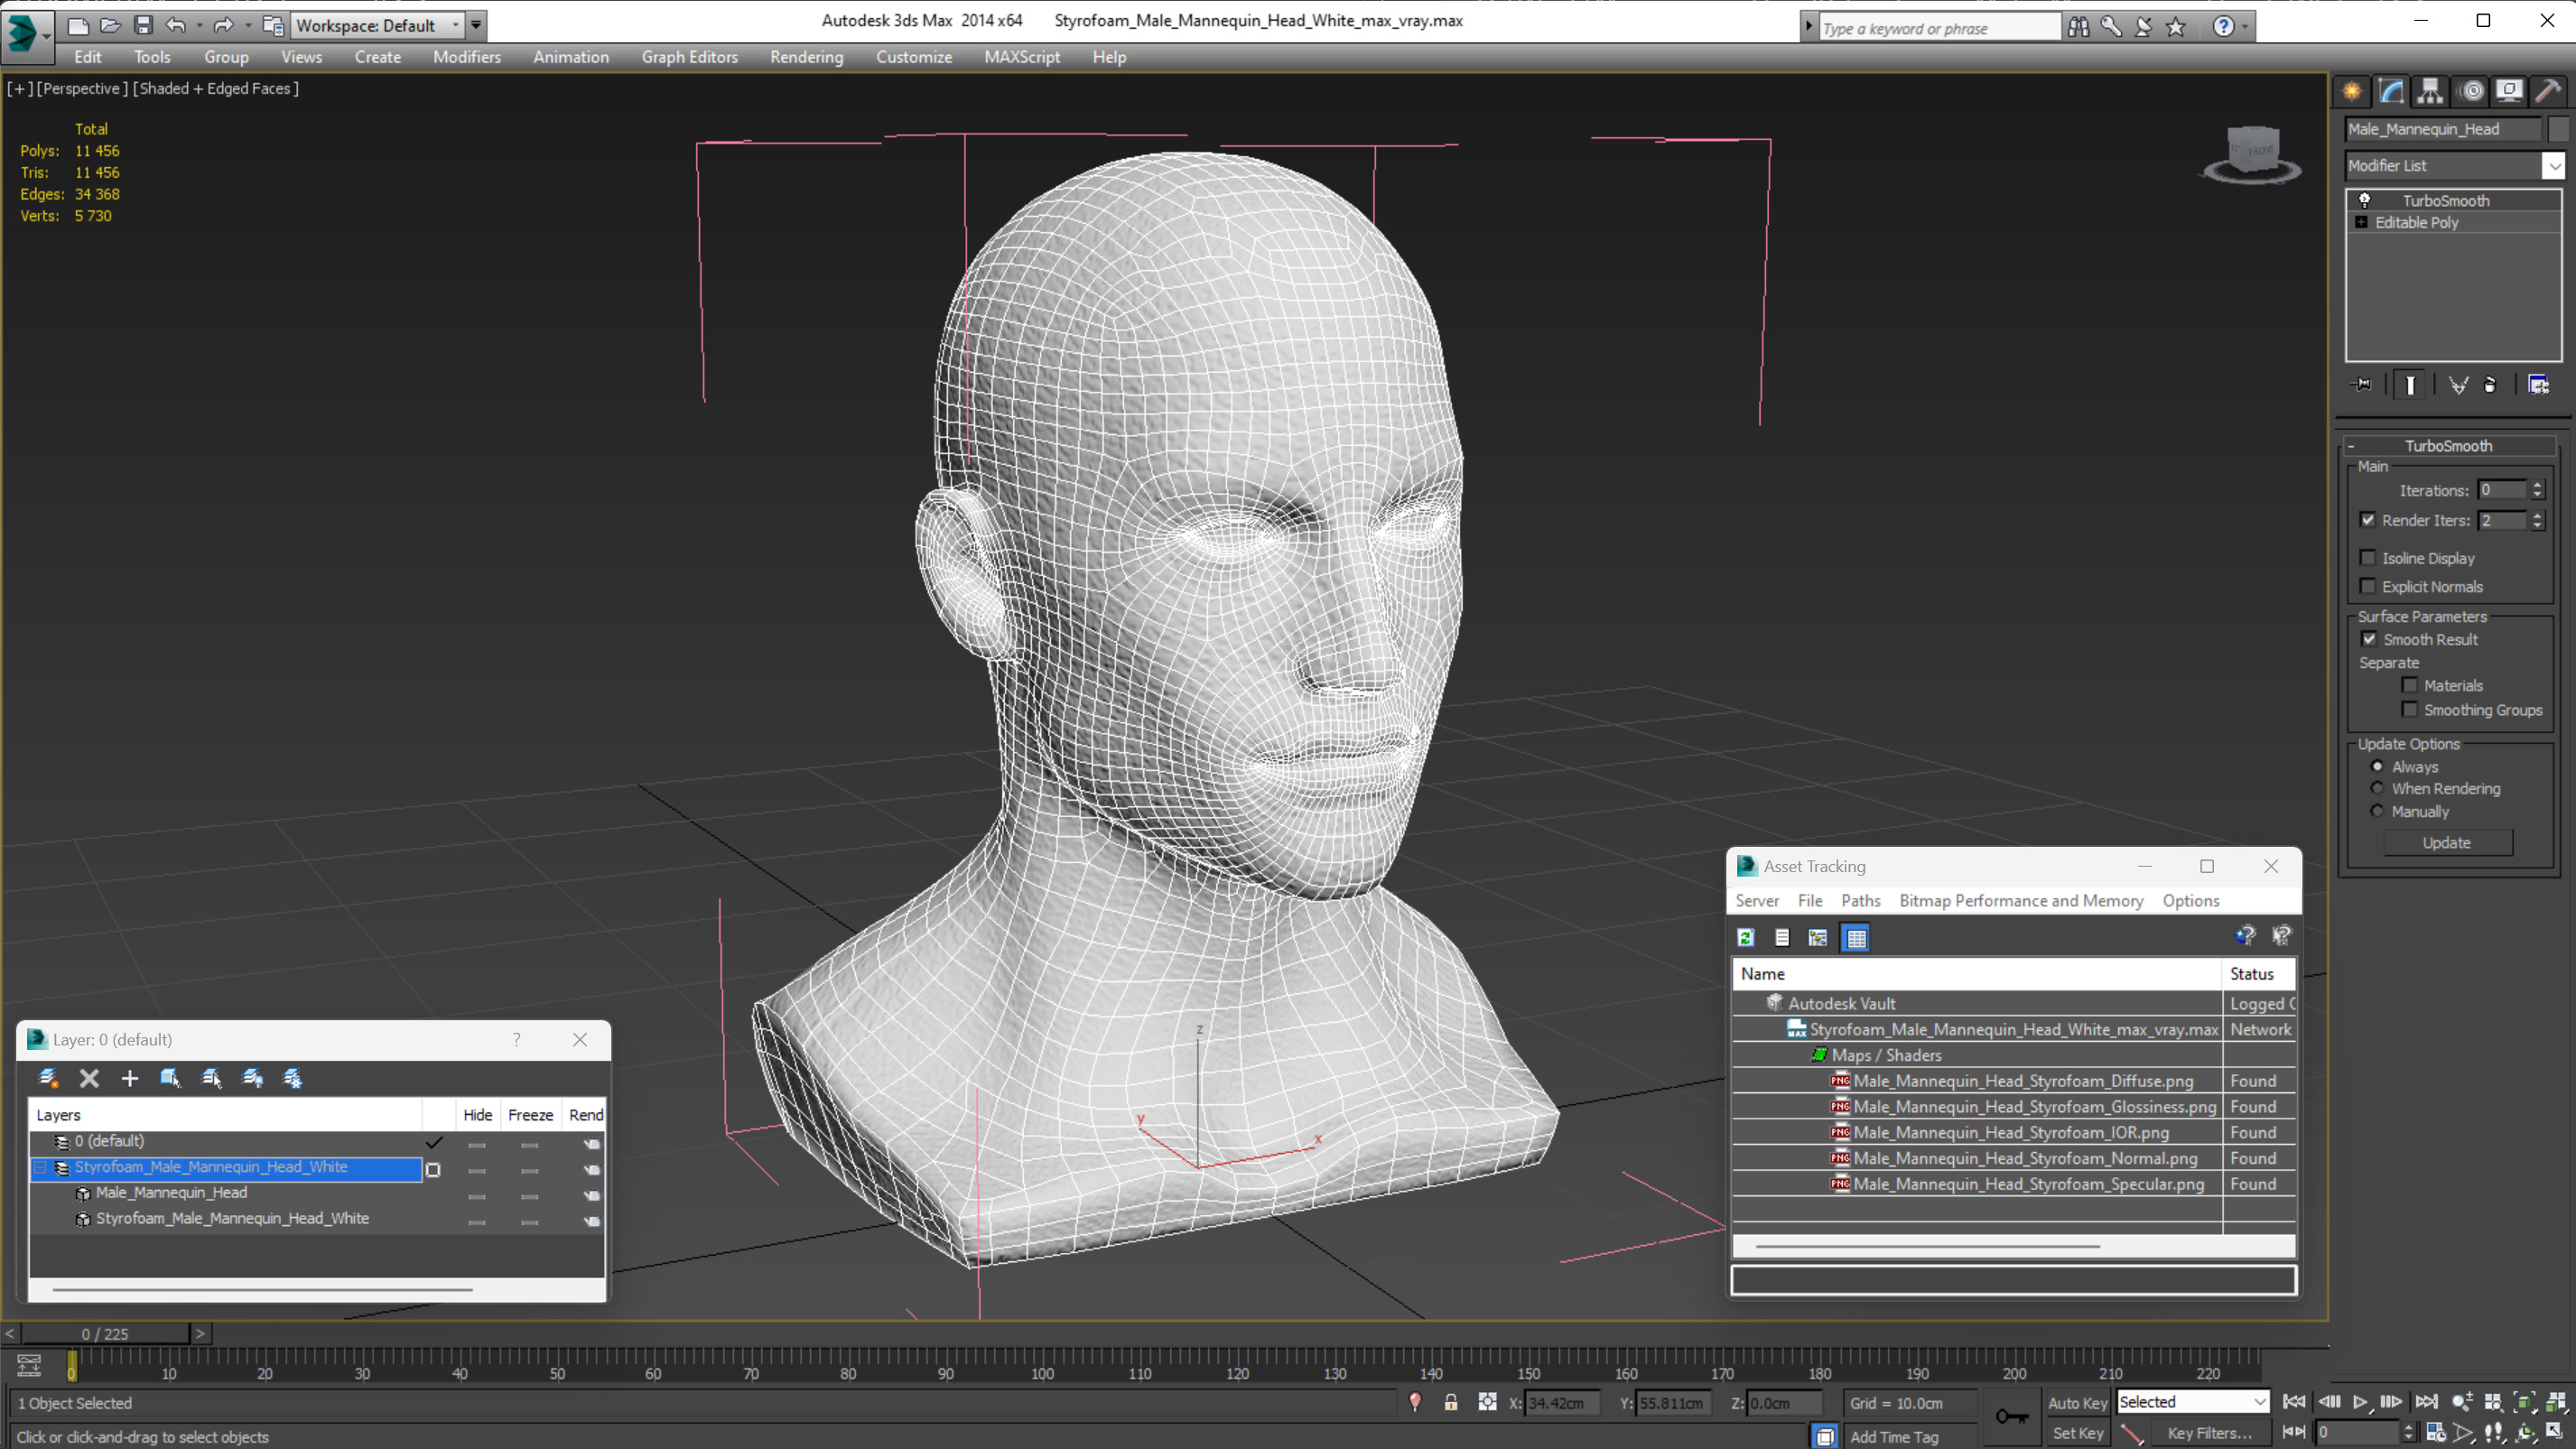
Task: Open the Paths menu in Asset Tracking
Action: click(1860, 900)
